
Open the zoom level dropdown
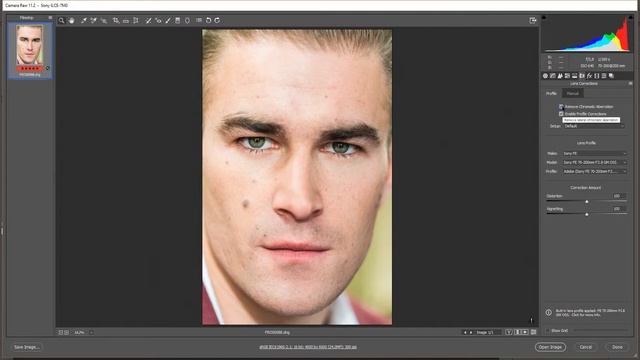pos(91,333)
